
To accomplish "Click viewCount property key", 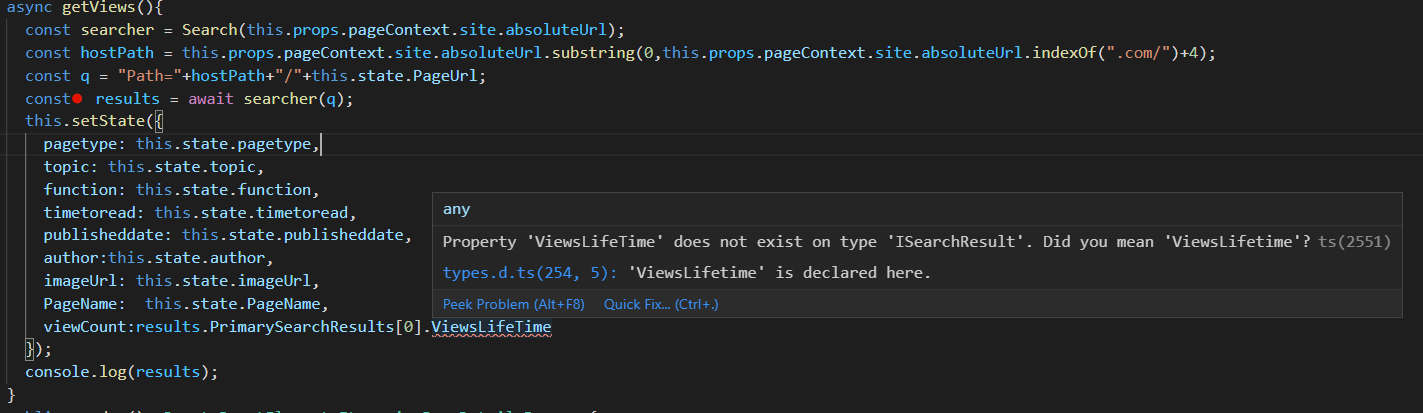I will click(85, 327).
